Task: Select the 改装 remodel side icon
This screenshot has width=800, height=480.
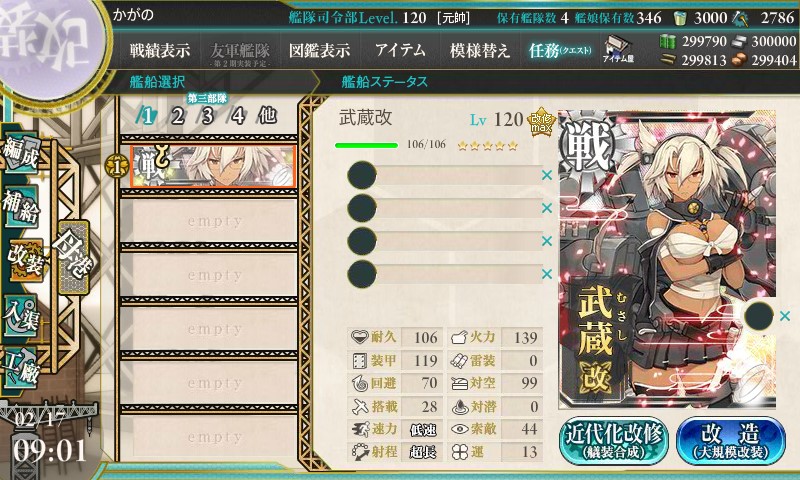Action: click(24, 260)
